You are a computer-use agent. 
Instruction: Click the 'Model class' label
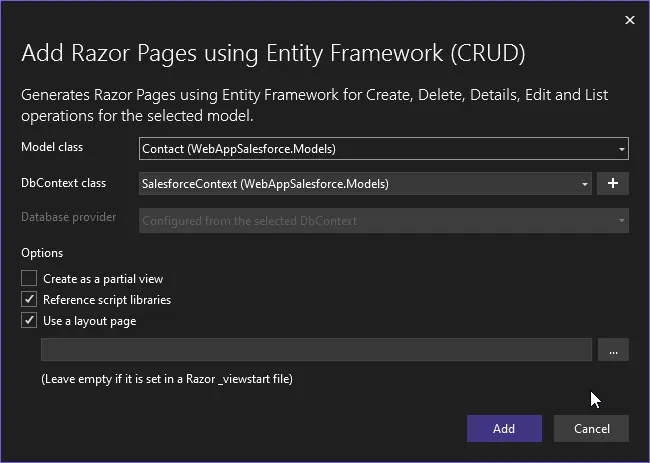tap(52, 147)
